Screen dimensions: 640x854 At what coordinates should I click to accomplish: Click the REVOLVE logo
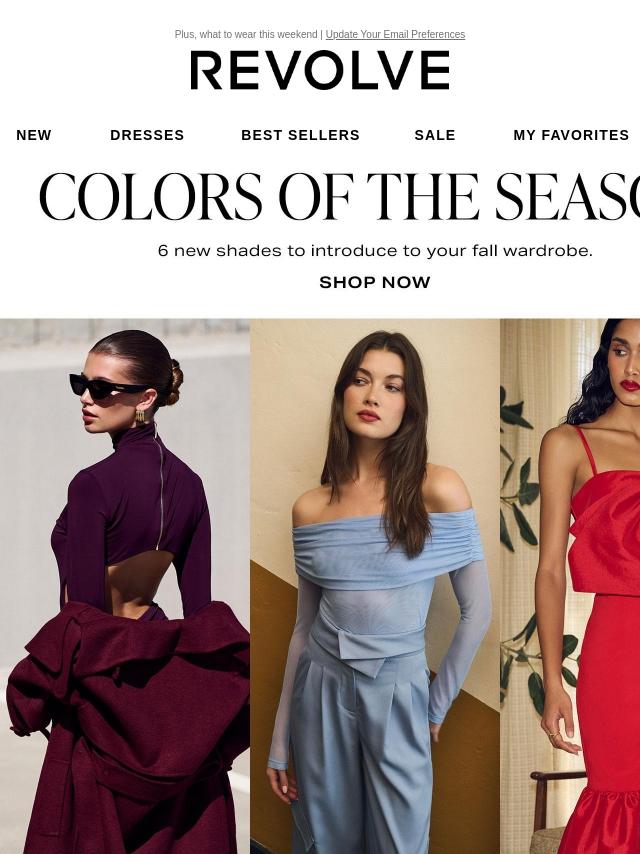point(320,70)
